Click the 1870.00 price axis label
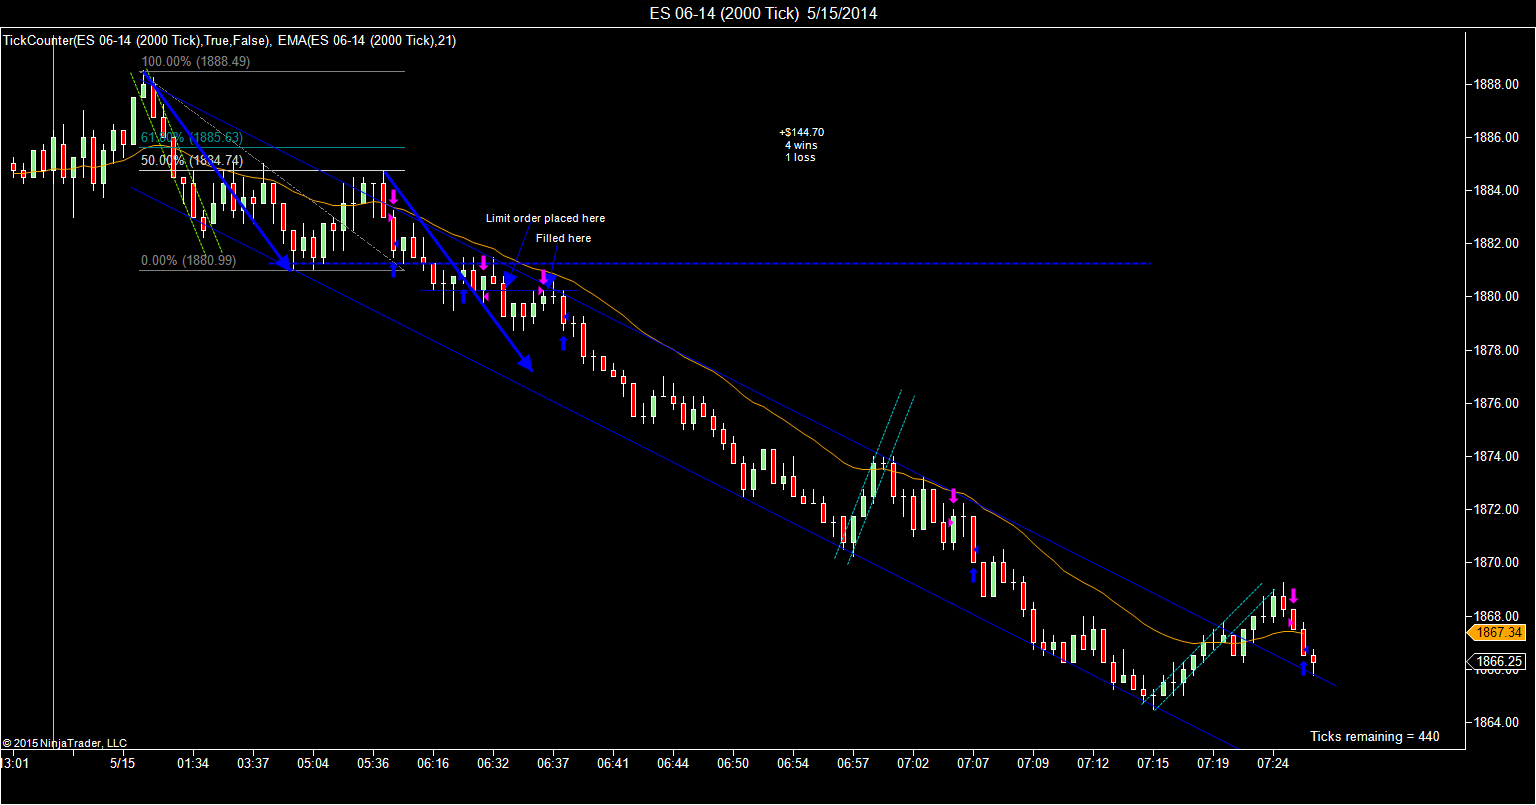The image size is (1536, 805). click(1497, 563)
